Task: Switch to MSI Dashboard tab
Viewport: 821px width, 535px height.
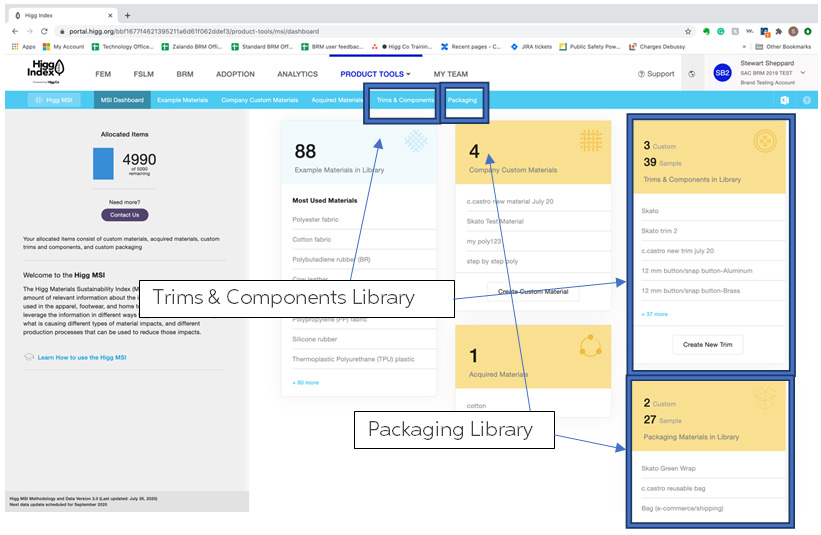Action: point(122,100)
